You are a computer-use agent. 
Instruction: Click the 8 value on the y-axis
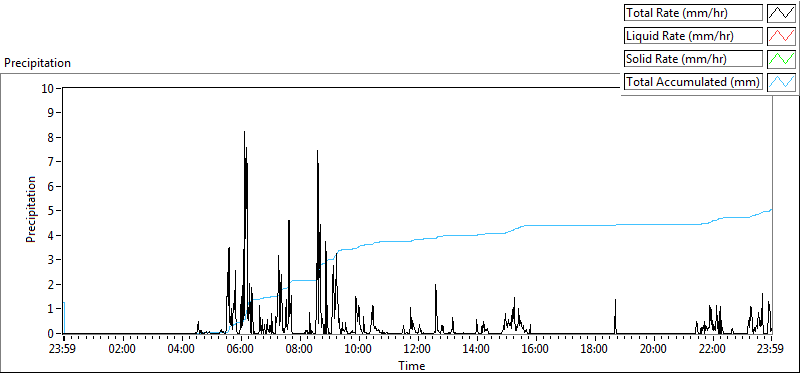point(51,137)
